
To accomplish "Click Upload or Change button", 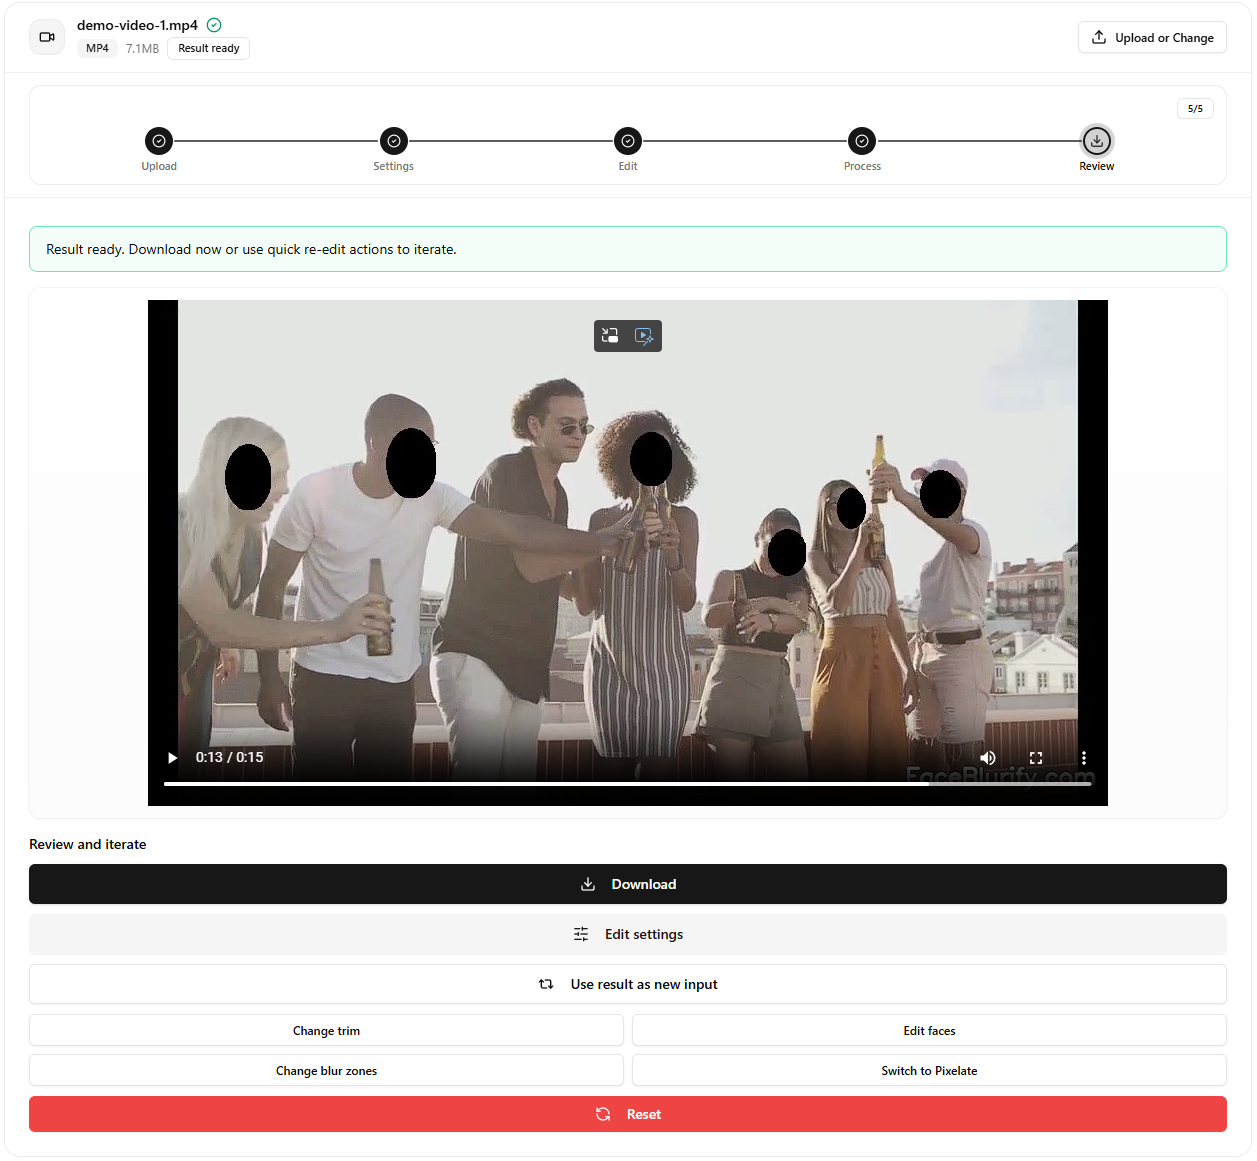I will [x=1152, y=38].
